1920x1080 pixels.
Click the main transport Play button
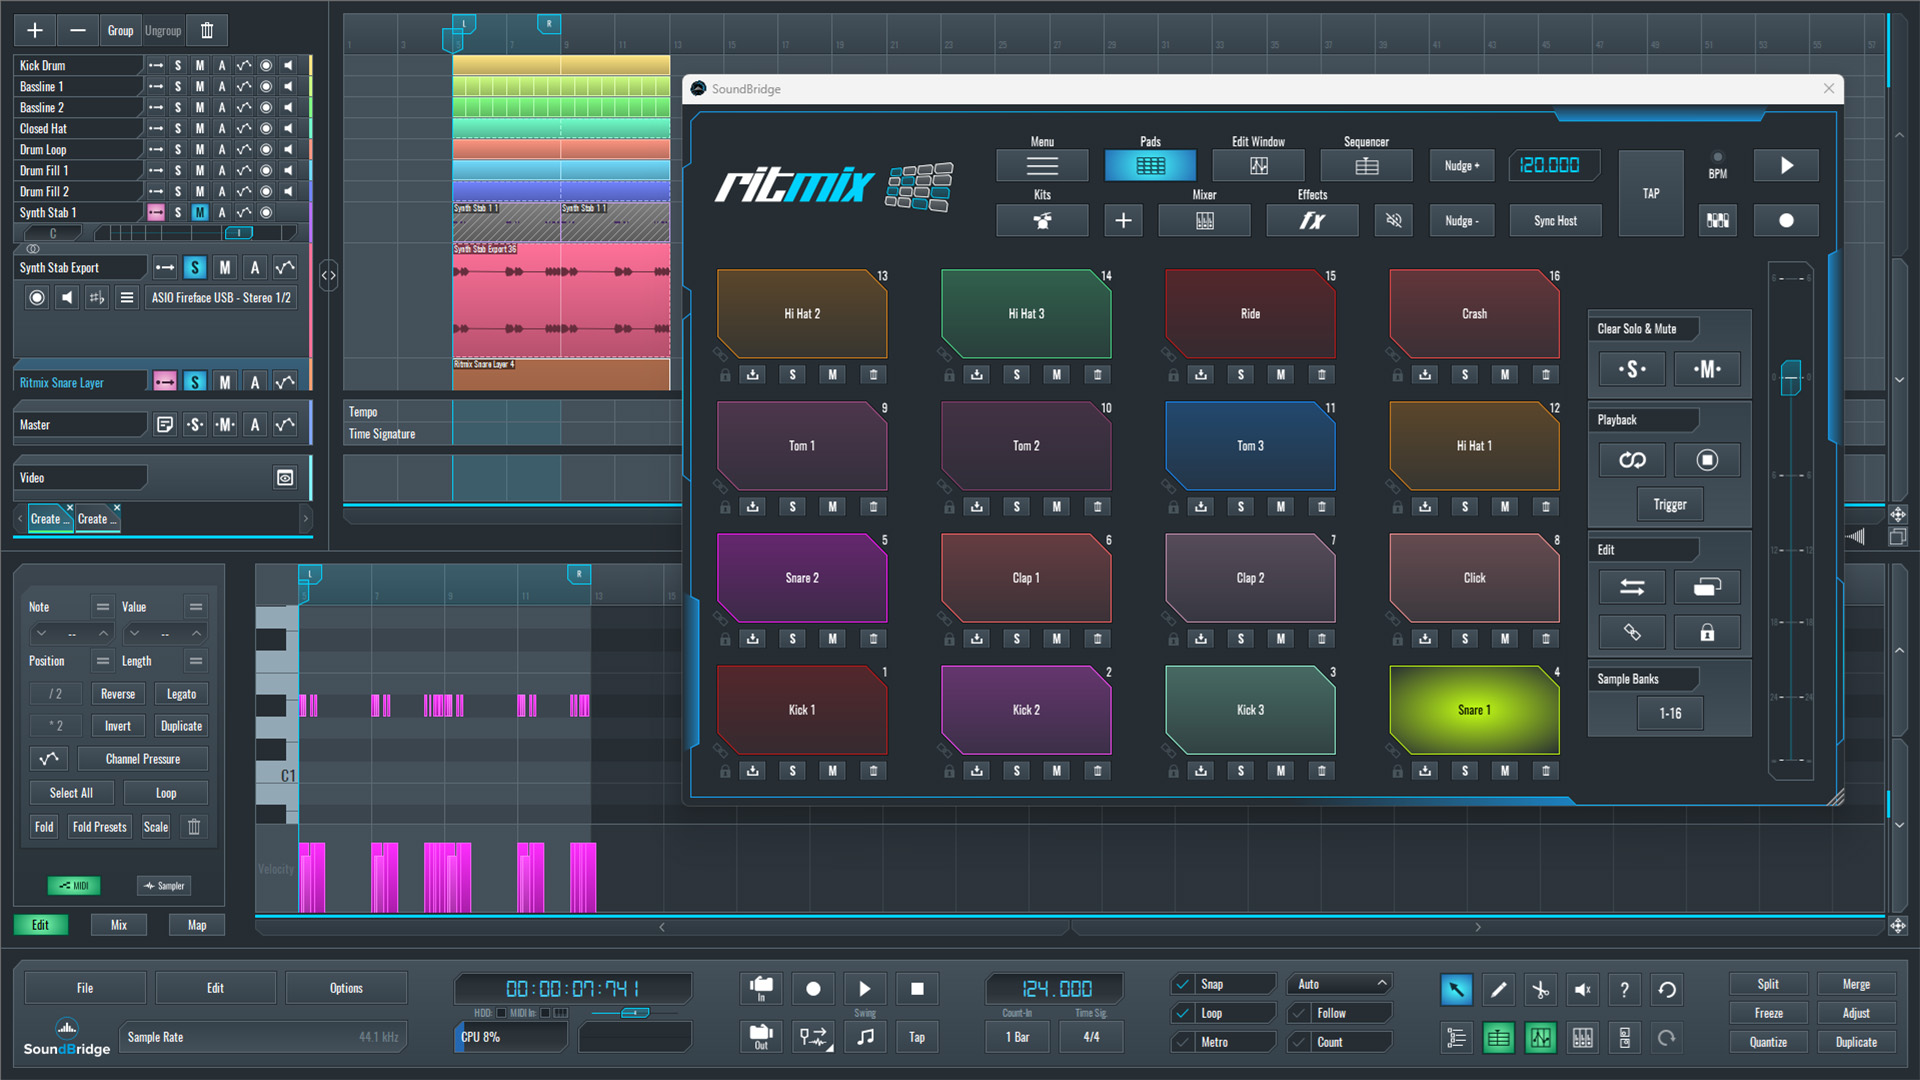(x=865, y=989)
